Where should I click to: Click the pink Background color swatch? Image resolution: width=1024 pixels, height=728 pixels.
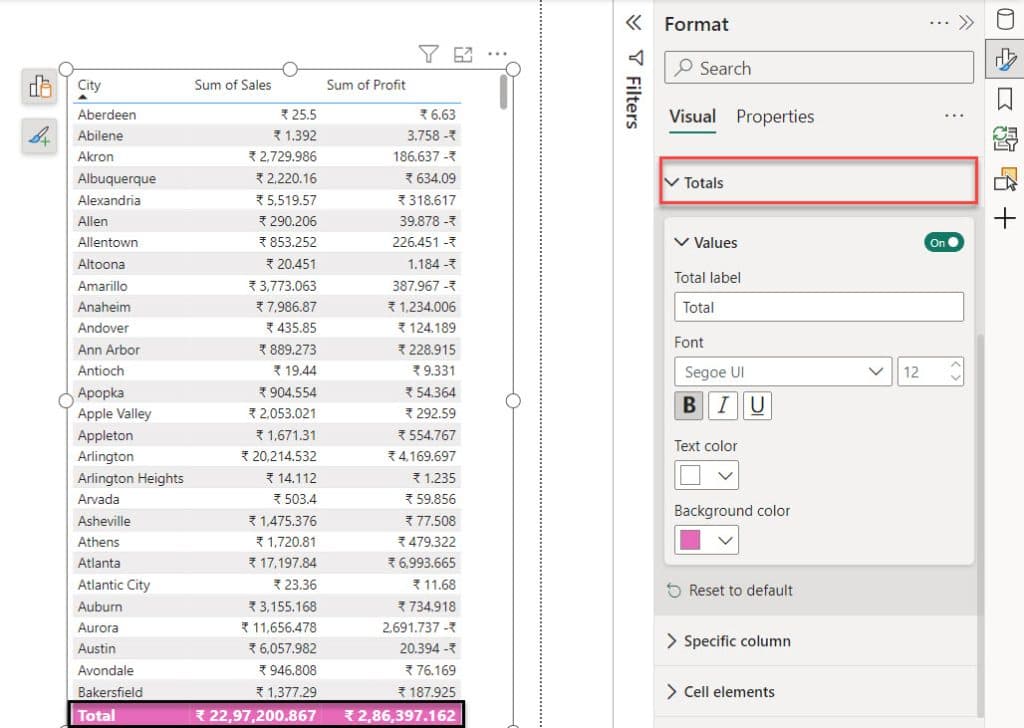[690, 539]
